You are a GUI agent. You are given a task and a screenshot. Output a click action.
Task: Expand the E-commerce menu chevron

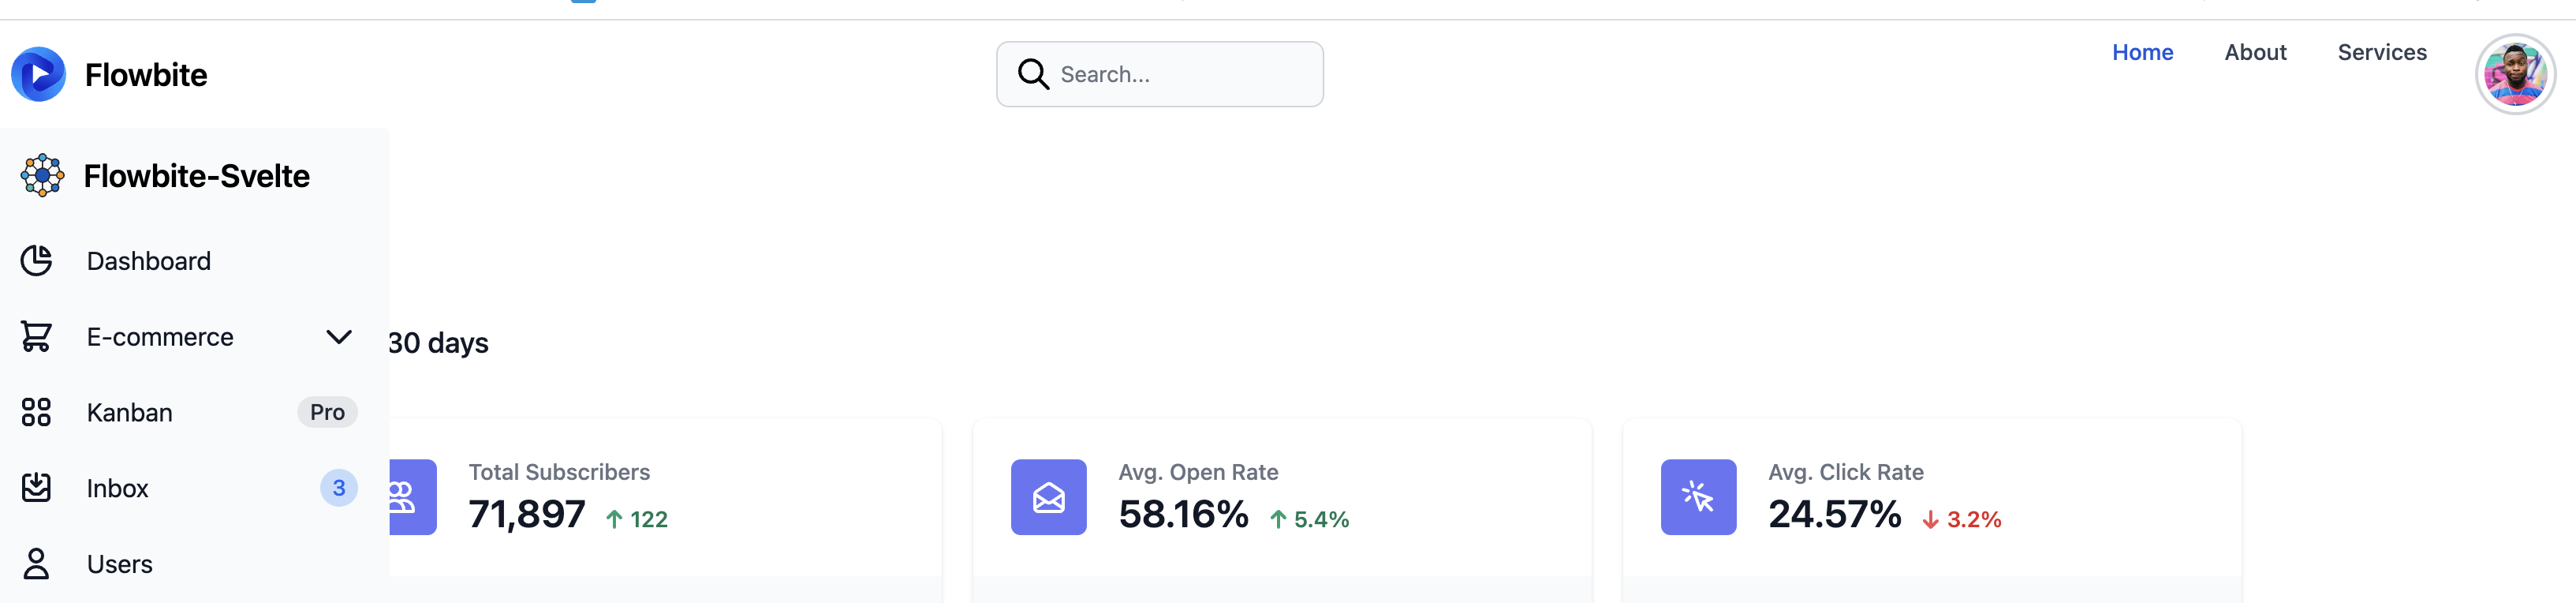(x=339, y=336)
